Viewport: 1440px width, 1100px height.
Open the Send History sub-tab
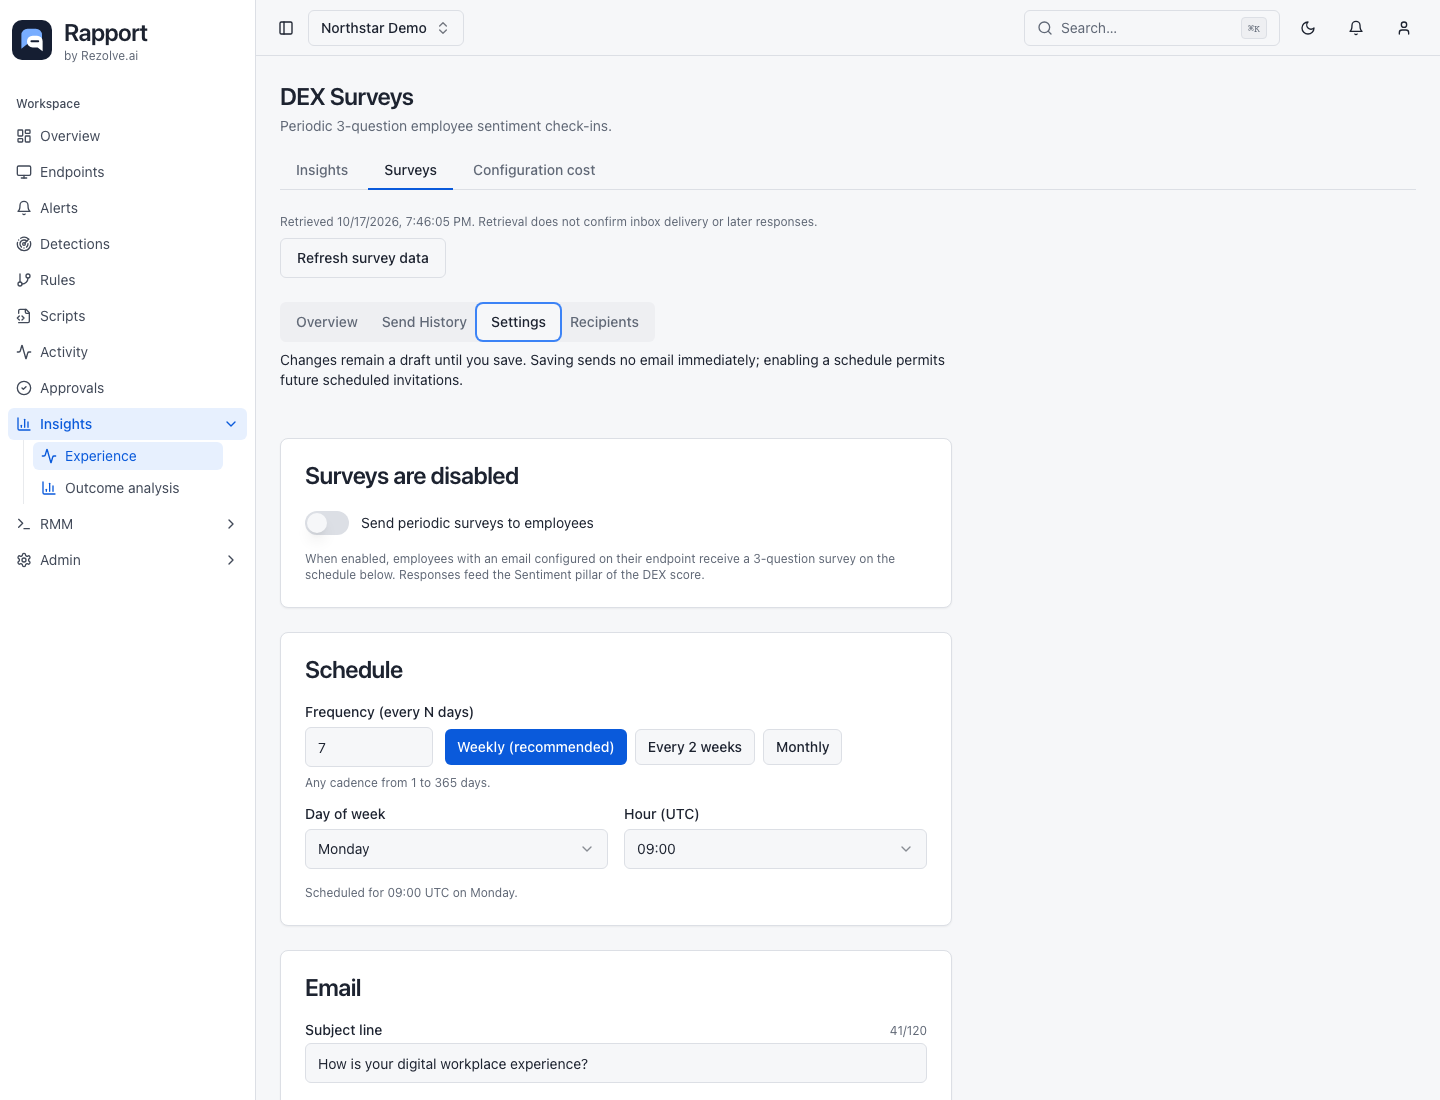point(424,322)
